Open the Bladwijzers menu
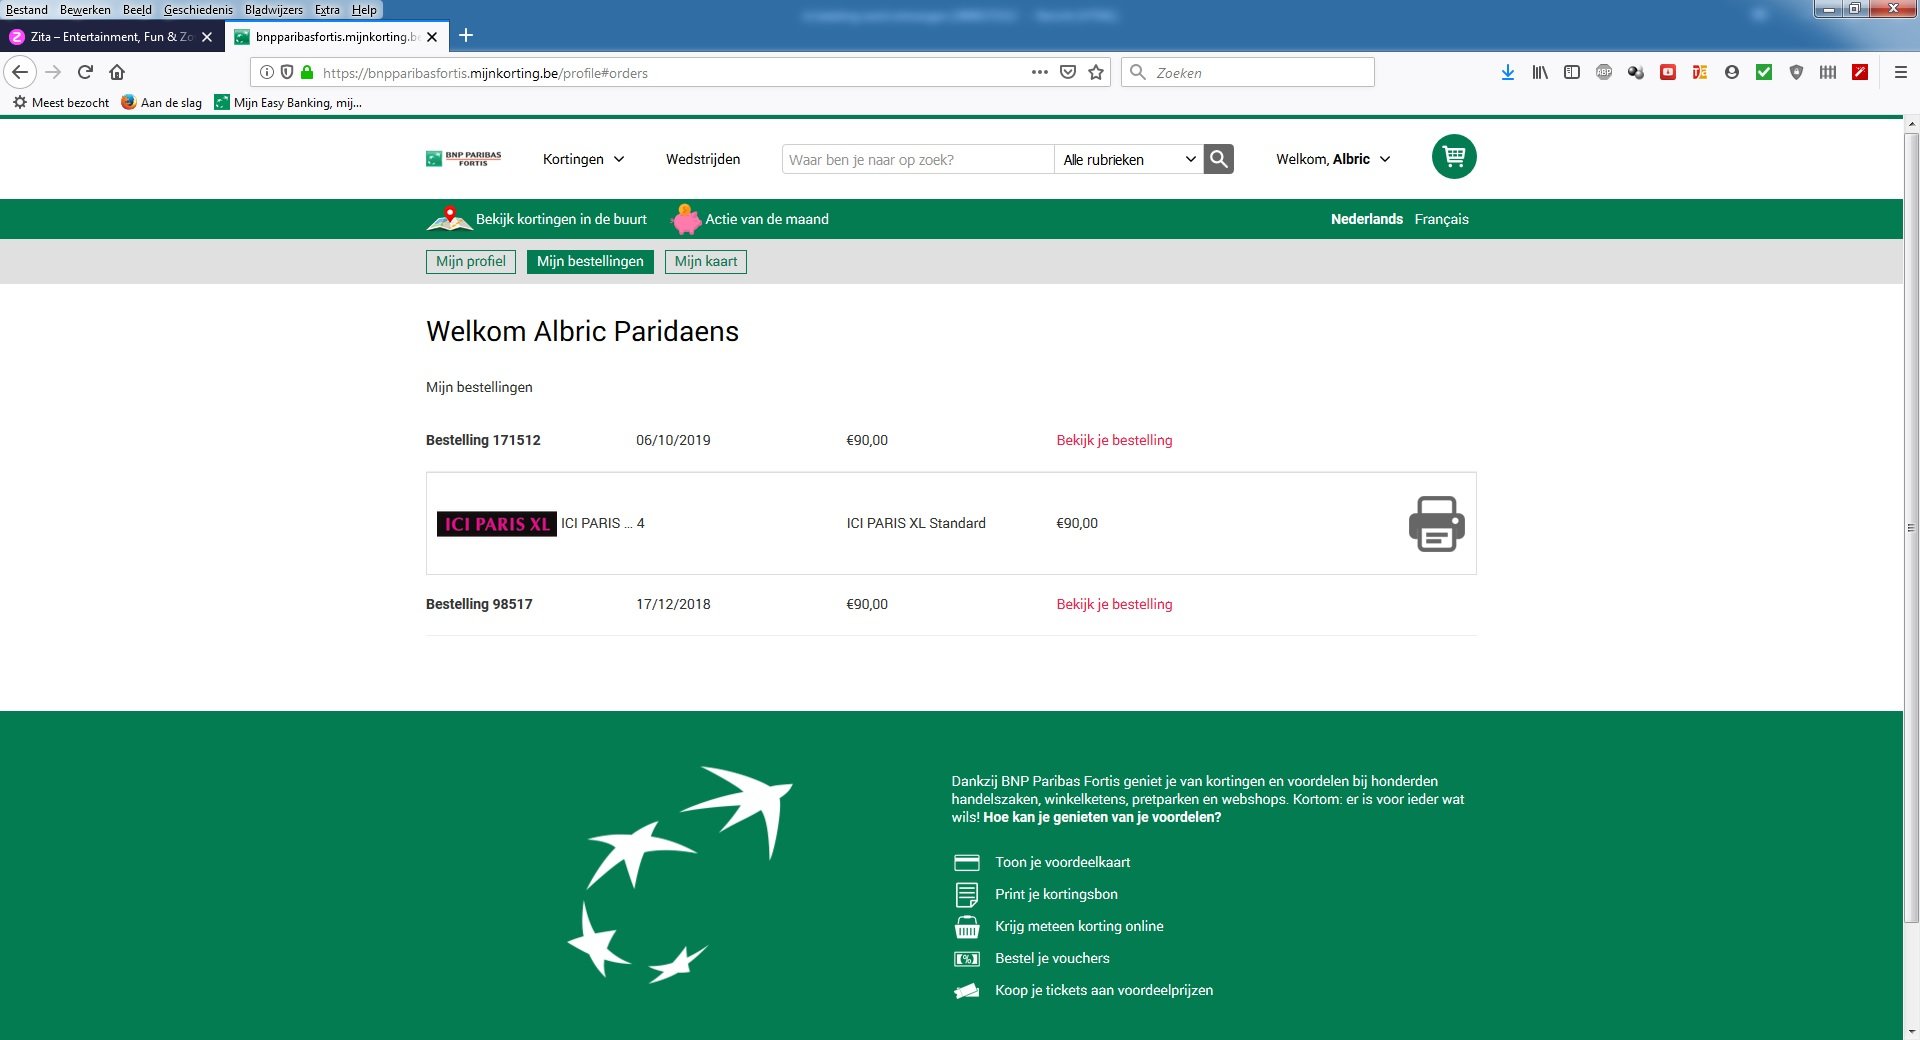Screen dimensions: 1920x1040 pos(274,9)
